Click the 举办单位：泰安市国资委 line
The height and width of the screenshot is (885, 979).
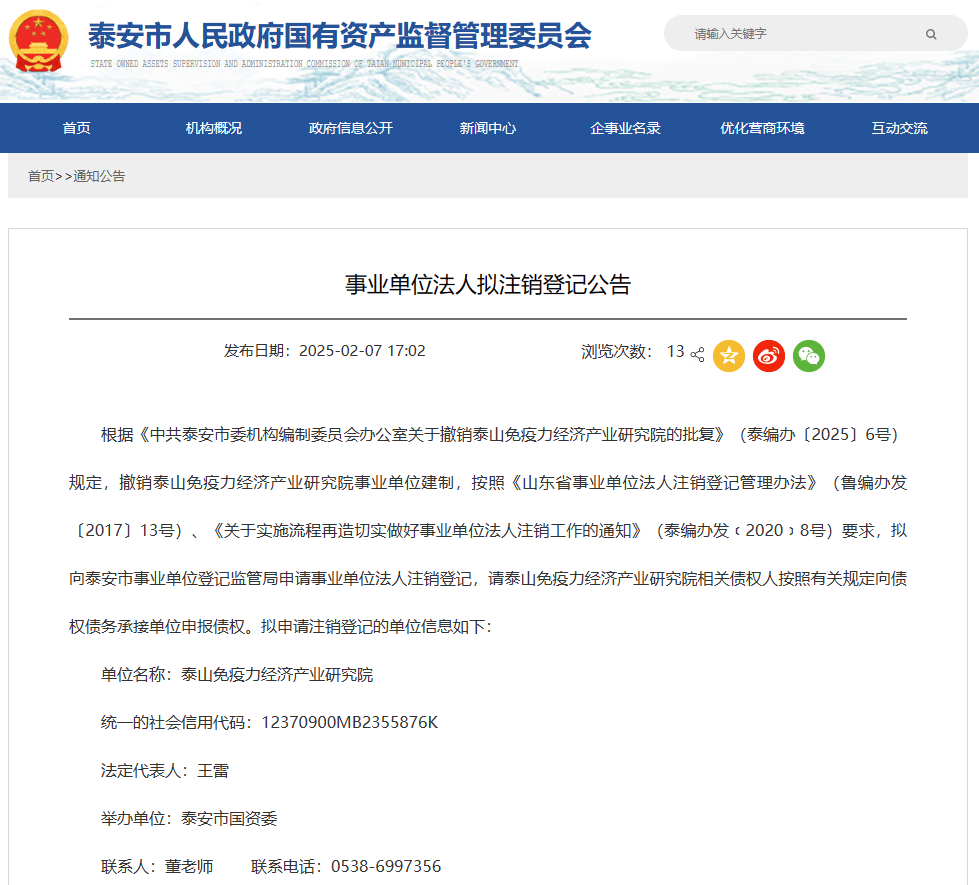[x=189, y=819]
